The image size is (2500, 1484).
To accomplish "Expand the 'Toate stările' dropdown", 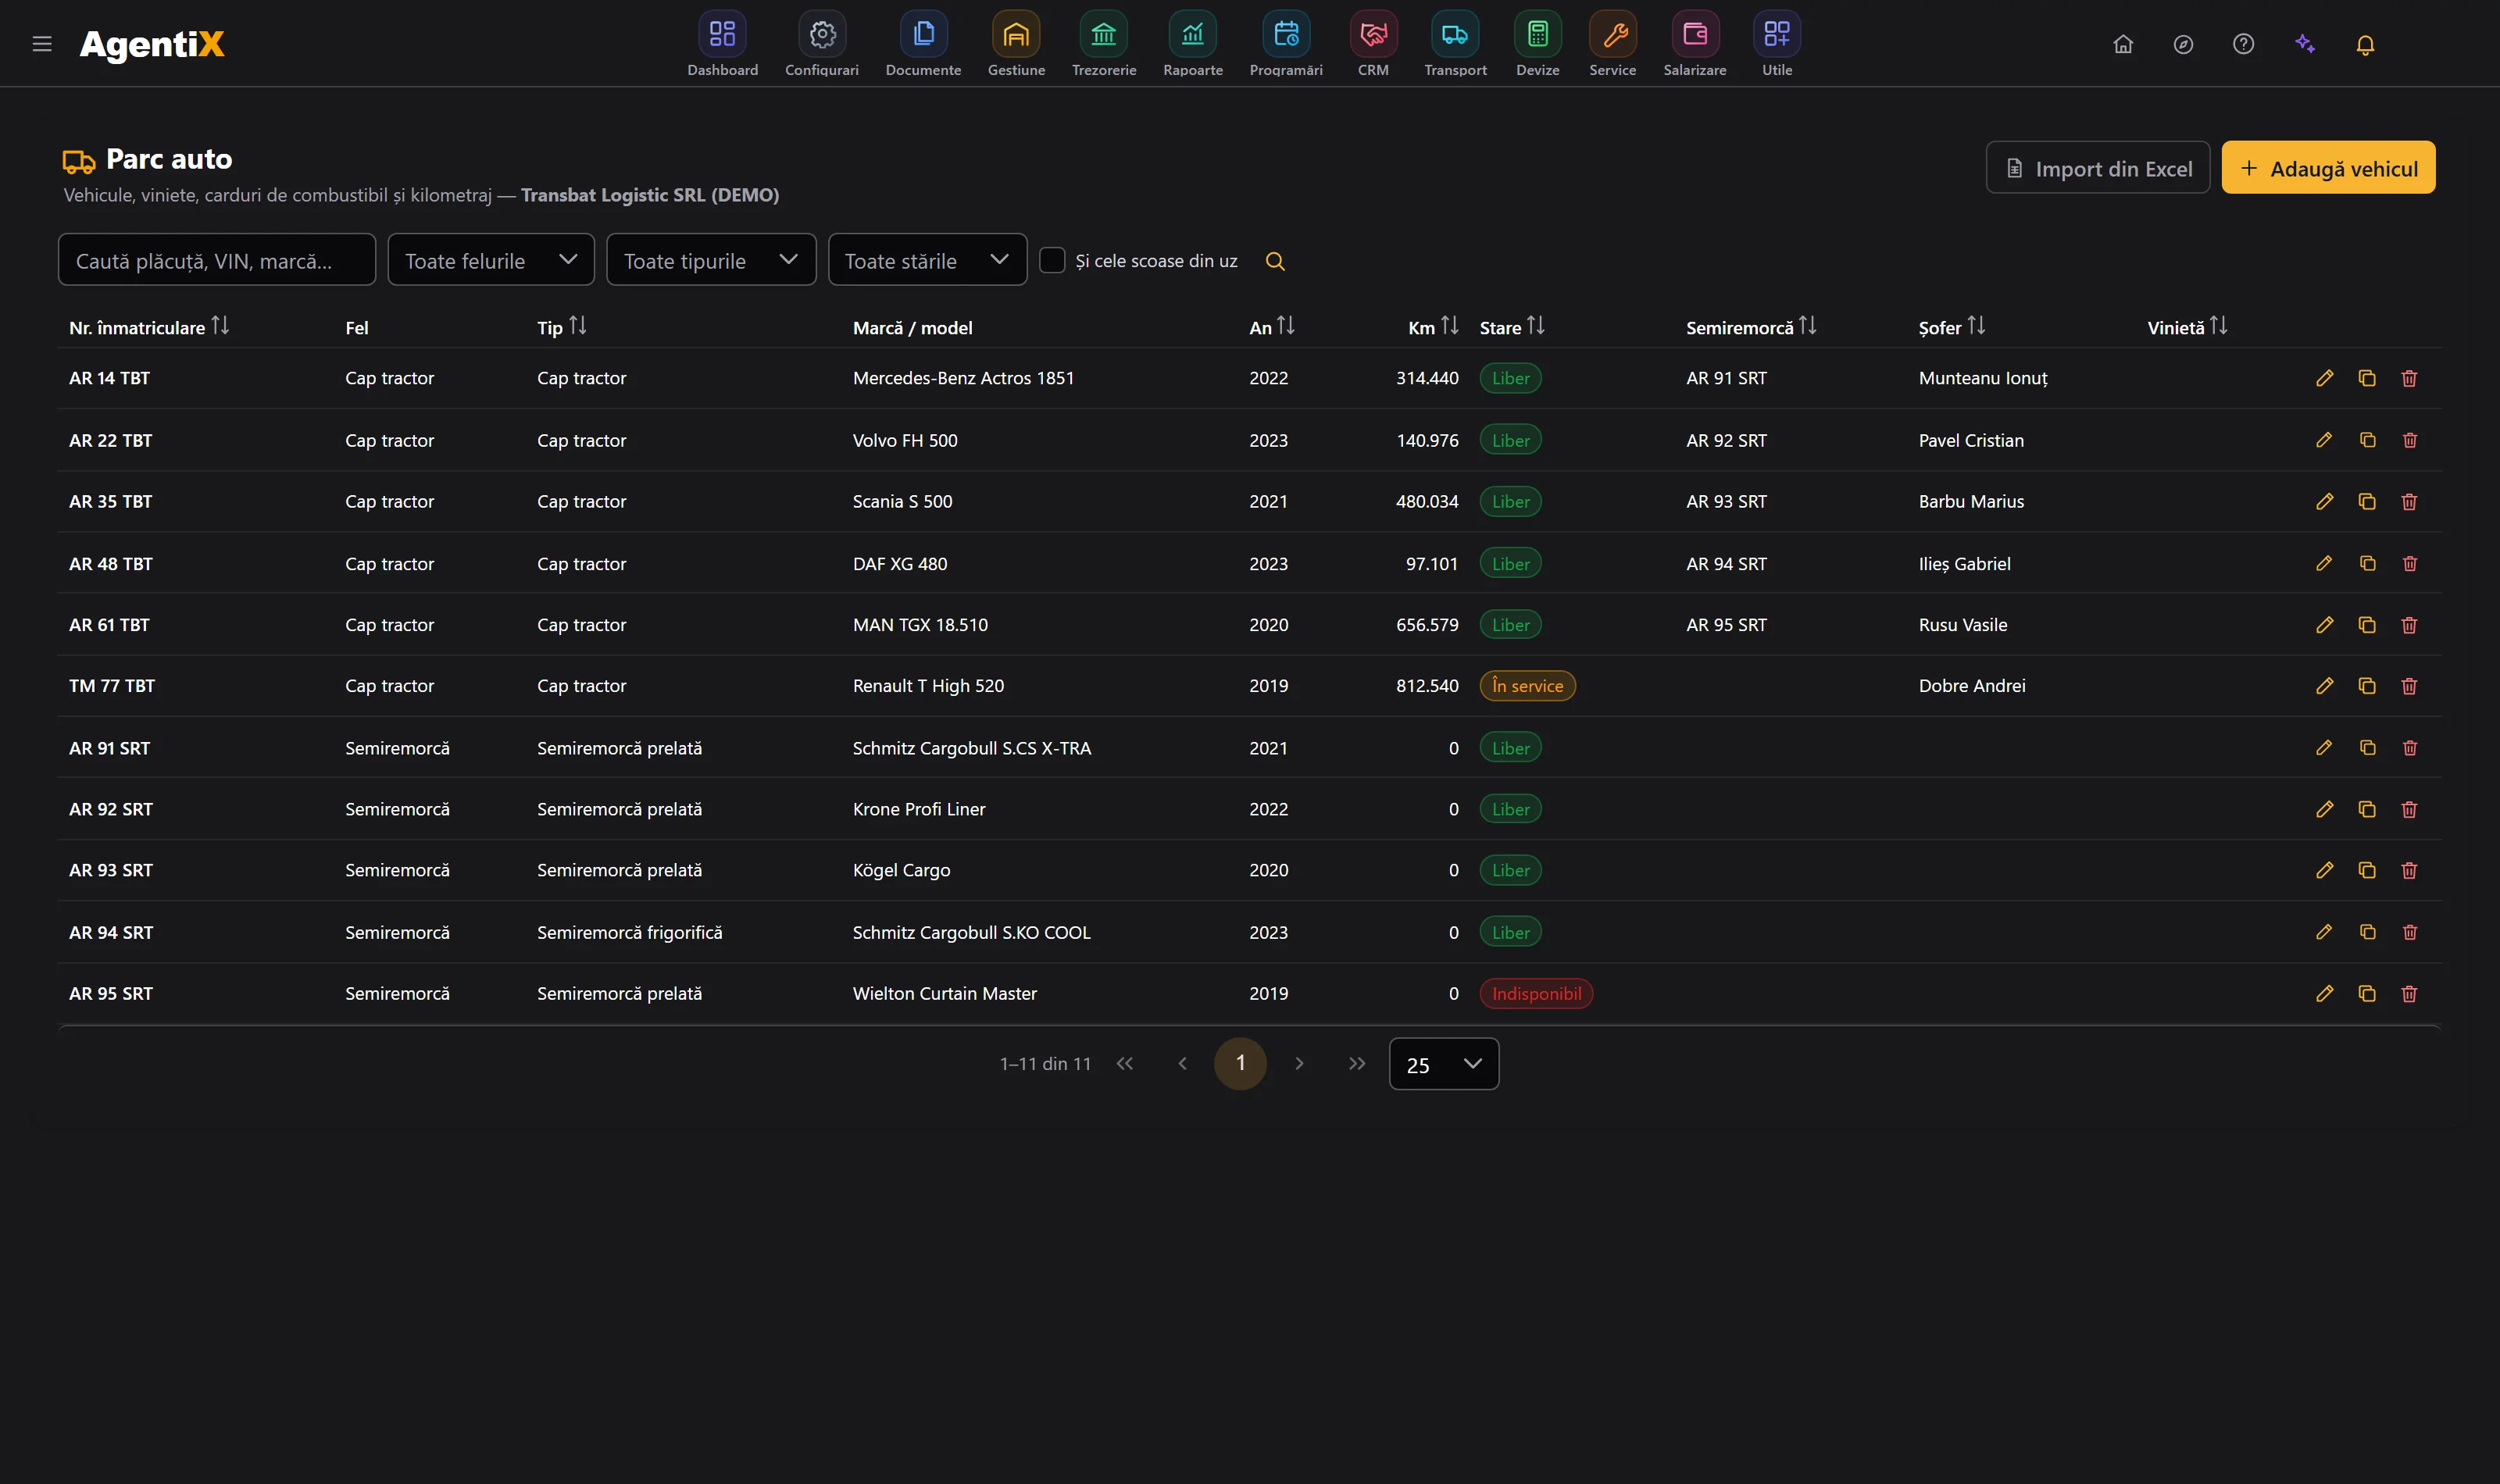I will click(x=927, y=260).
